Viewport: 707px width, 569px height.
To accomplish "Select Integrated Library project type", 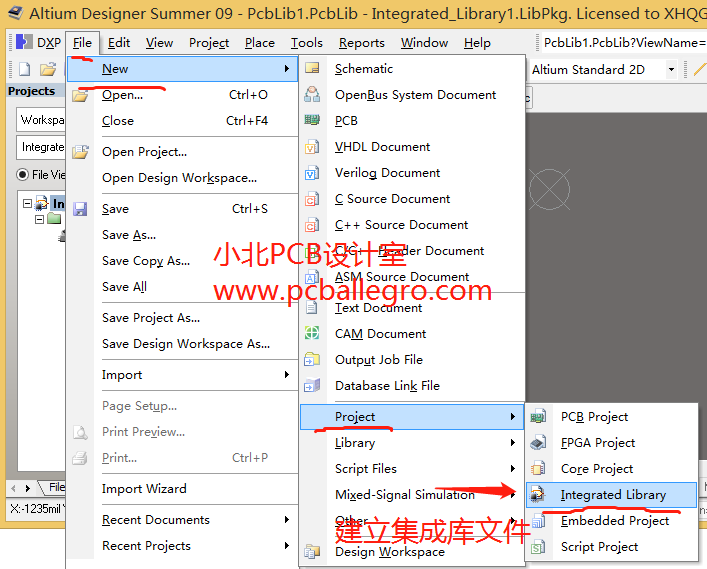I will 611,495.
